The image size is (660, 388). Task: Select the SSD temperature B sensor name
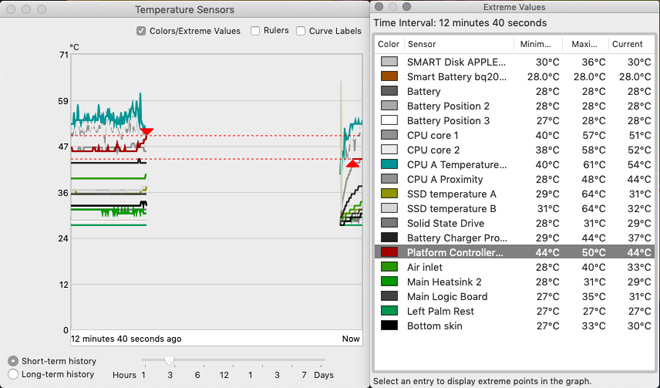point(452,209)
